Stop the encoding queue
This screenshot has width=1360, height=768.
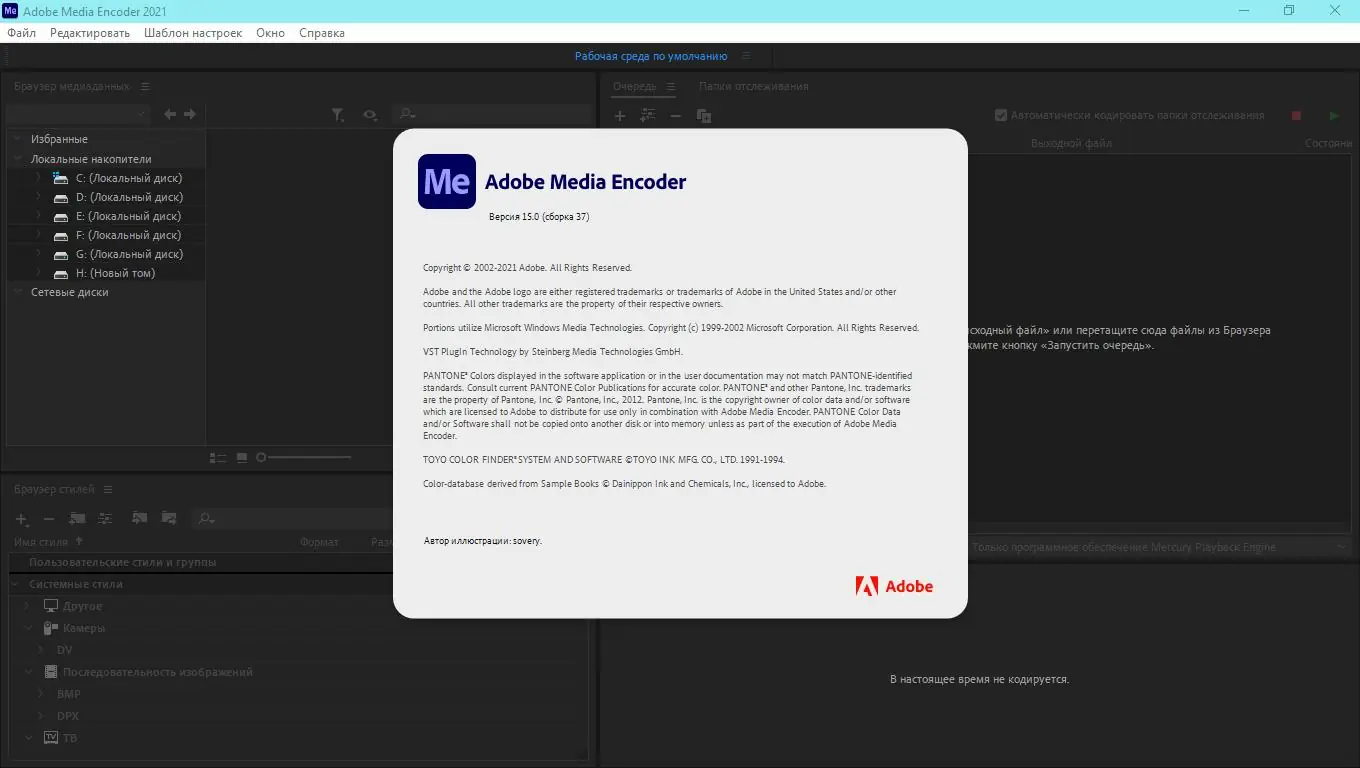click(1296, 116)
